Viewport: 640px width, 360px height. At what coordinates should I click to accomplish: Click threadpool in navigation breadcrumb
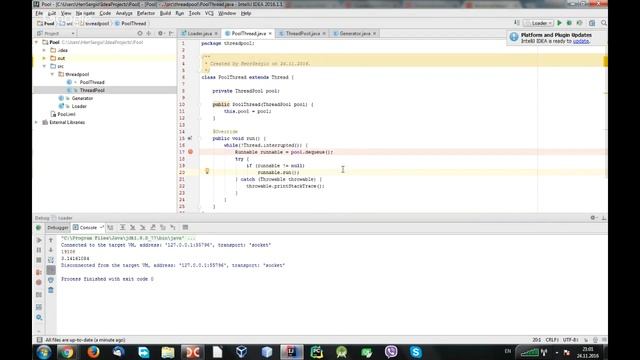click(97, 24)
